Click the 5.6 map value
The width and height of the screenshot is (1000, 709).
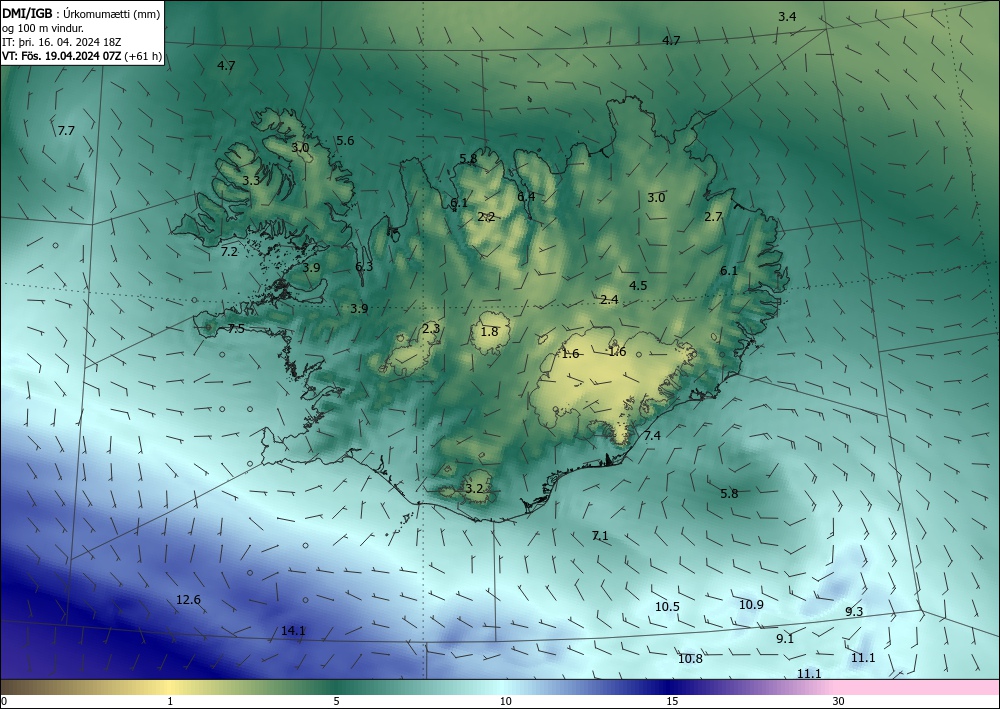pyautogui.click(x=345, y=140)
